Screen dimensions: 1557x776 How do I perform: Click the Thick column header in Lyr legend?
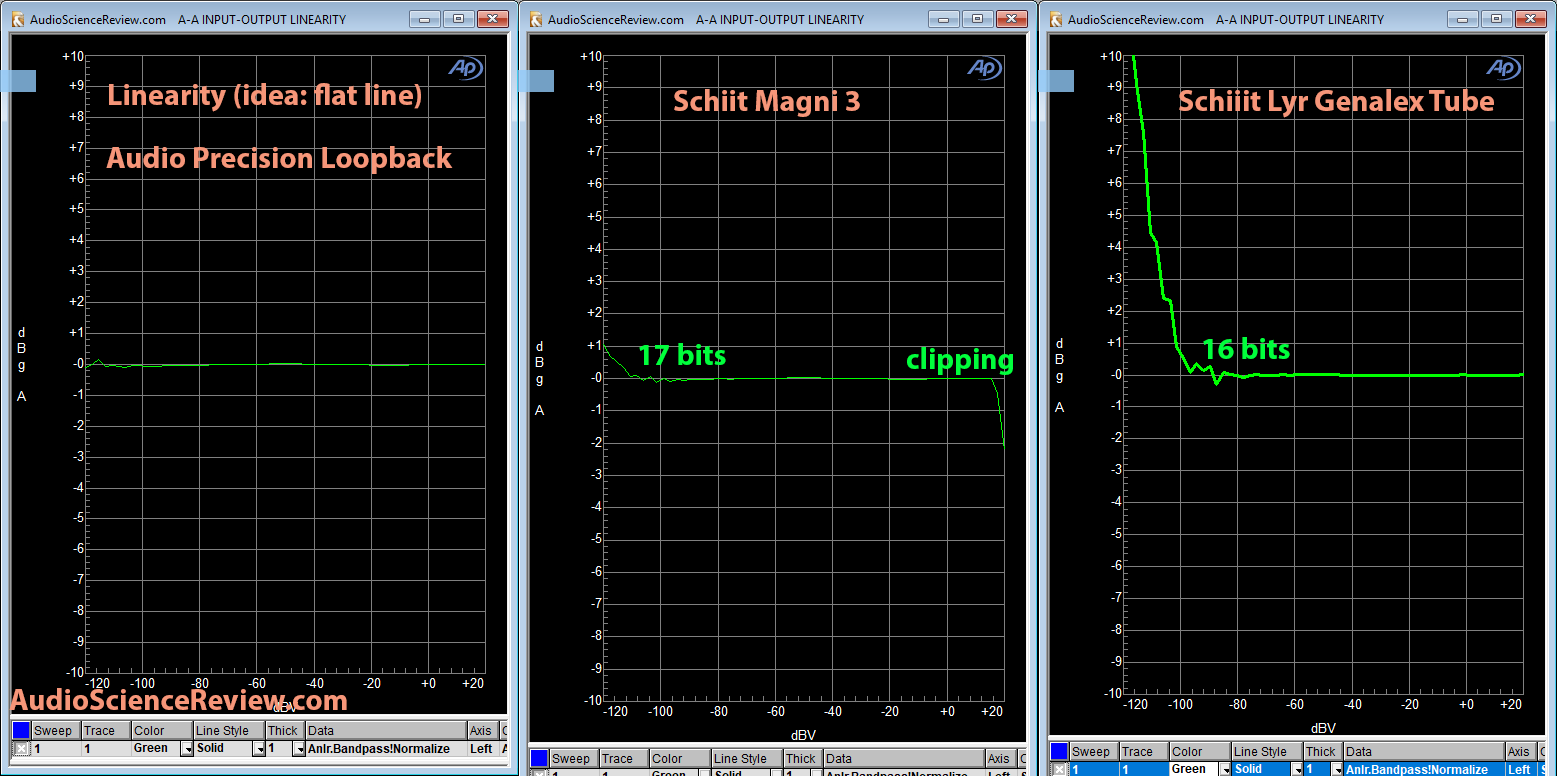tap(1322, 752)
